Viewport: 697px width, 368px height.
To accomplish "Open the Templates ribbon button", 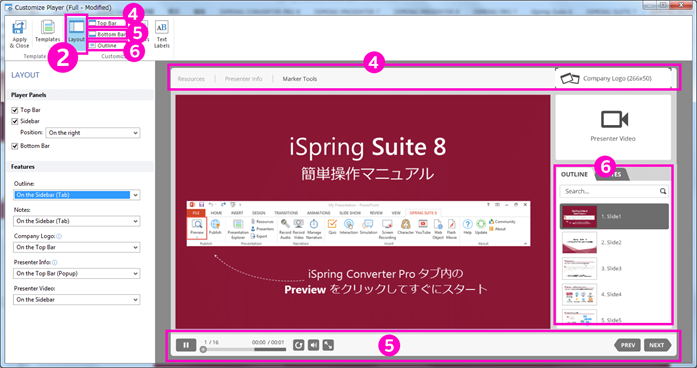I will tap(48, 32).
